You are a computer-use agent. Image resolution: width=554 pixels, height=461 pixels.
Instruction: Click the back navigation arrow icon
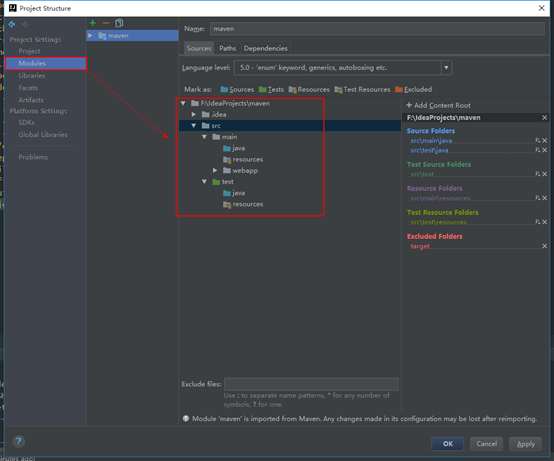(12, 24)
